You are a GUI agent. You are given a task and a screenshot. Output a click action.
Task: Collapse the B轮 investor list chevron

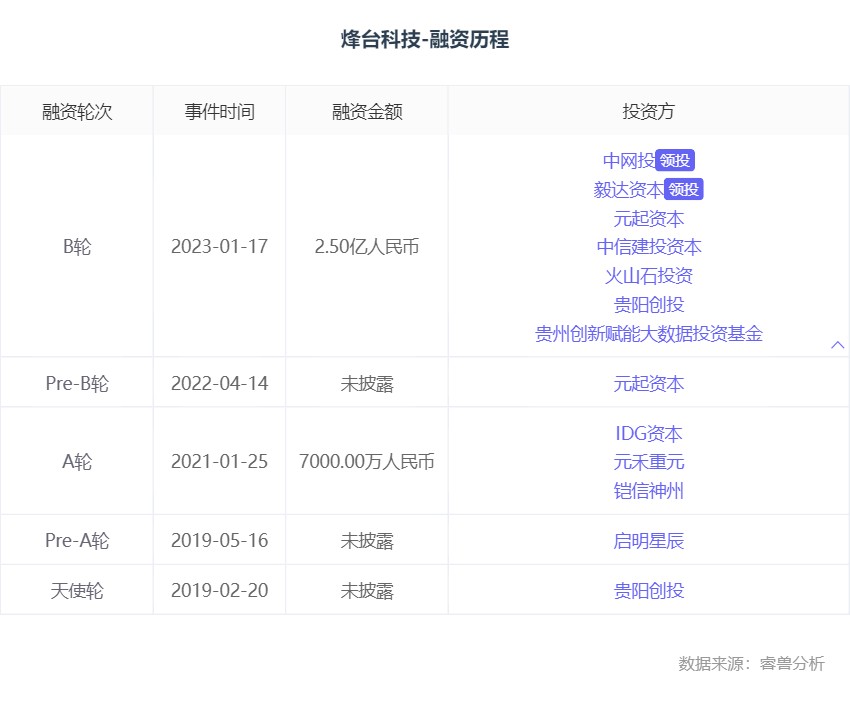pos(838,345)
